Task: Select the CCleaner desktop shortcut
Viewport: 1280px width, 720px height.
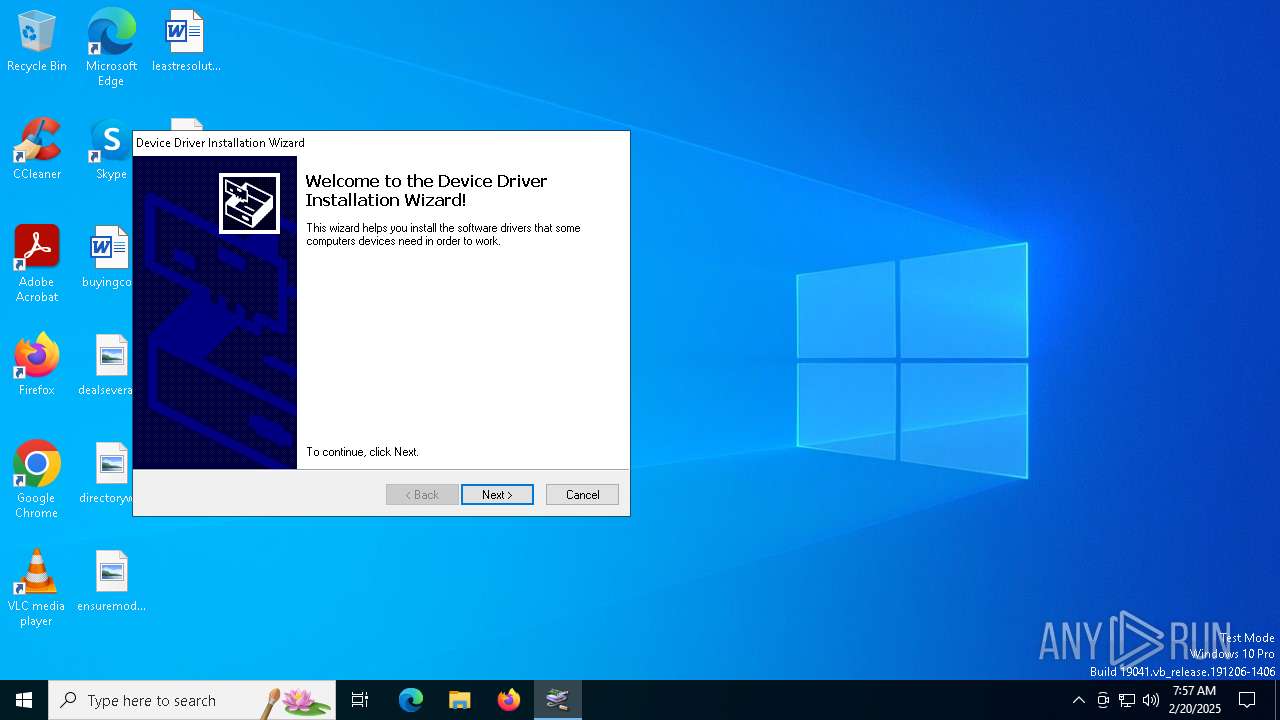Action: click(x=37, y=149)
